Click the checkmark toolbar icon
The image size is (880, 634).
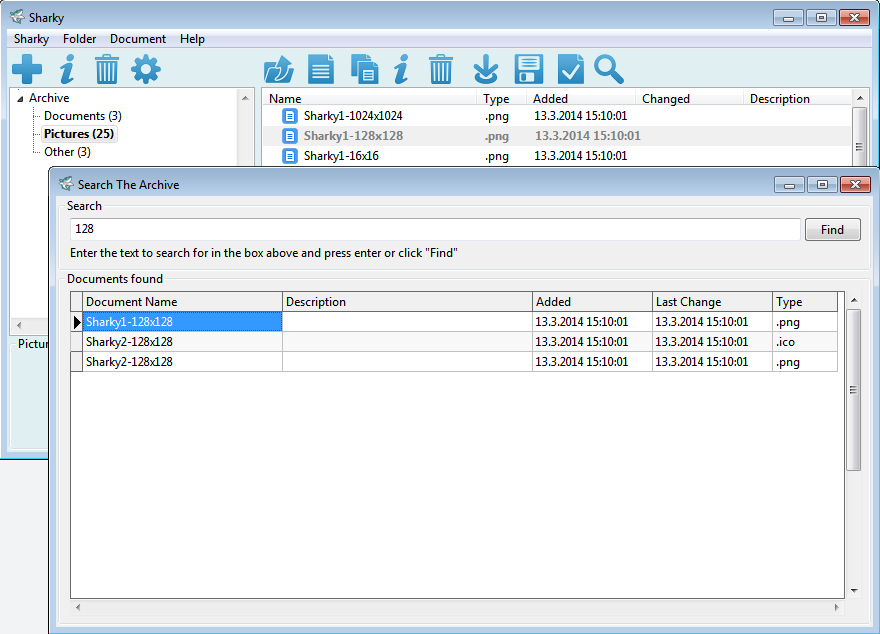point(569,69)
